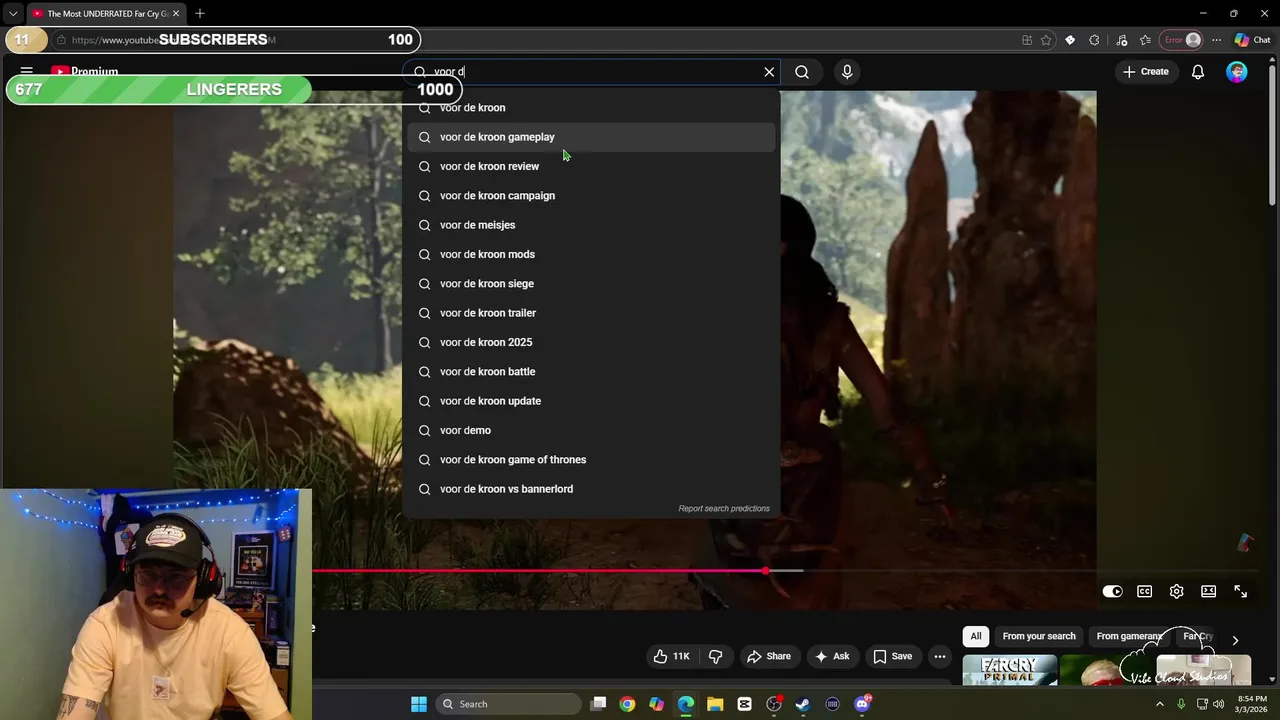Choose suggestion 'voor de kroon siege'

click(x=591, y=284)
